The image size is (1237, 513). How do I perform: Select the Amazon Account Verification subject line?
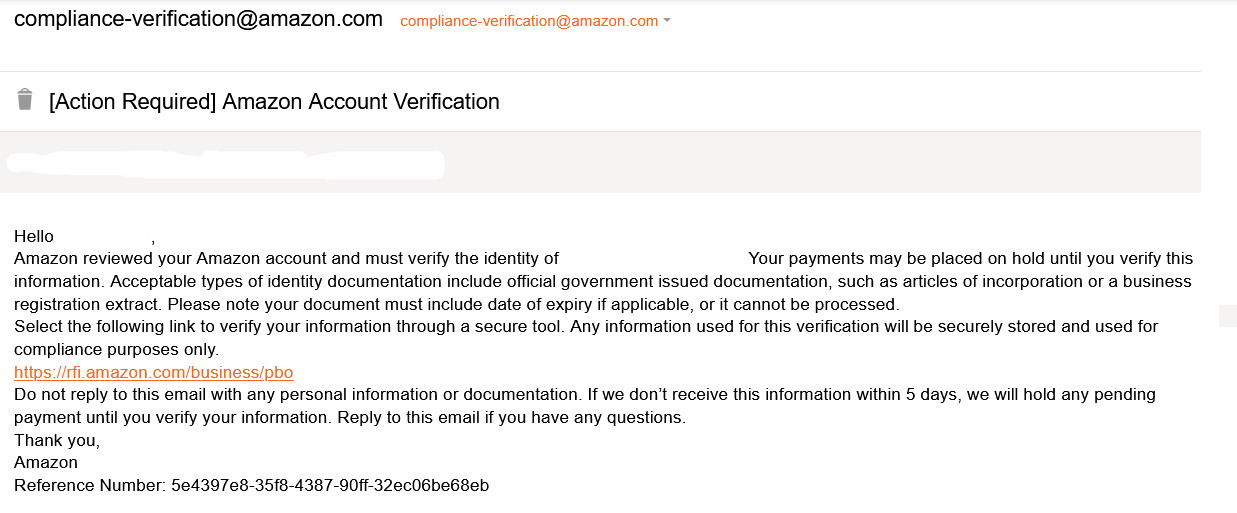274,101
